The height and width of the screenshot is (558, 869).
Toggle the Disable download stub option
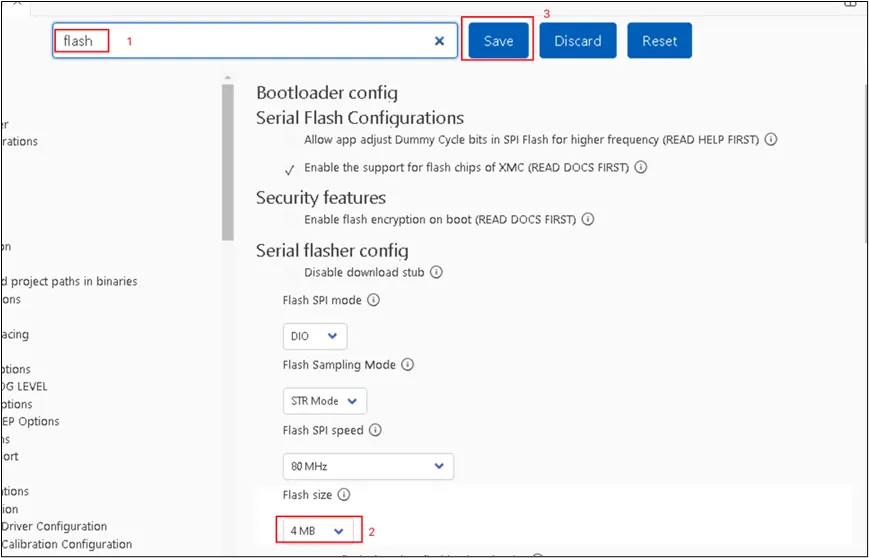point(290,272)
